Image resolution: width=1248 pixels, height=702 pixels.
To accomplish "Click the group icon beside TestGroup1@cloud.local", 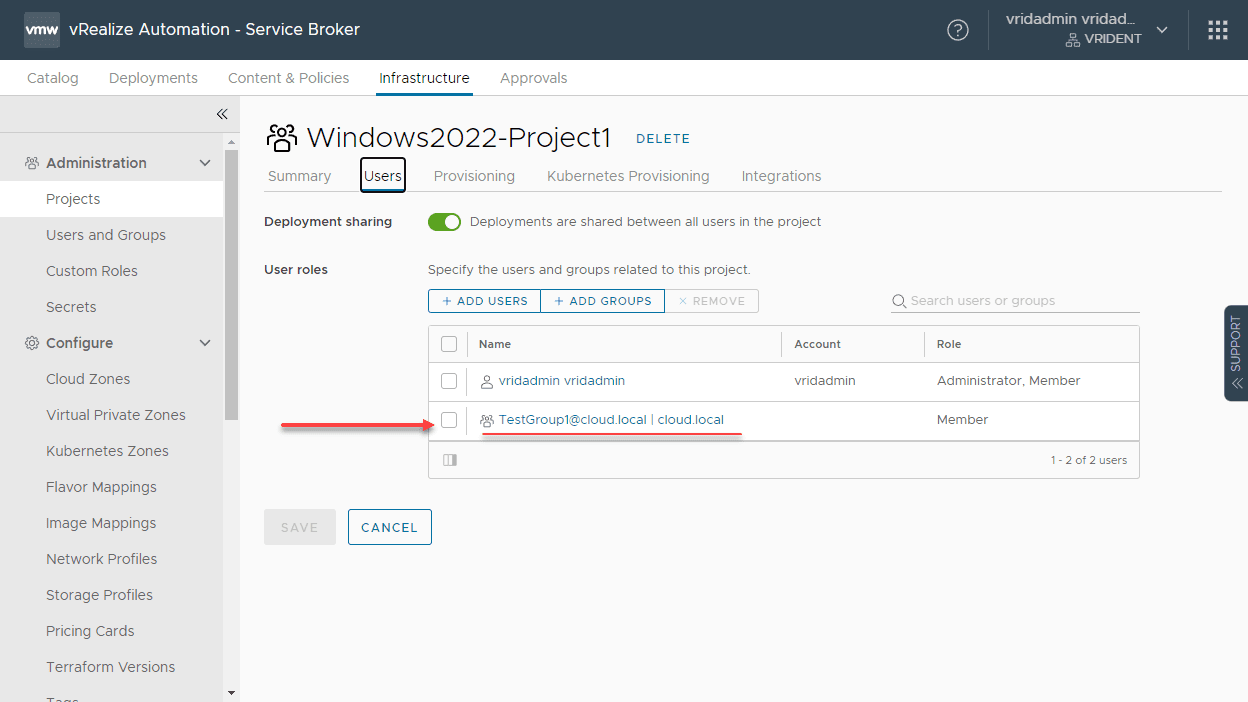I will pos(487,420).
